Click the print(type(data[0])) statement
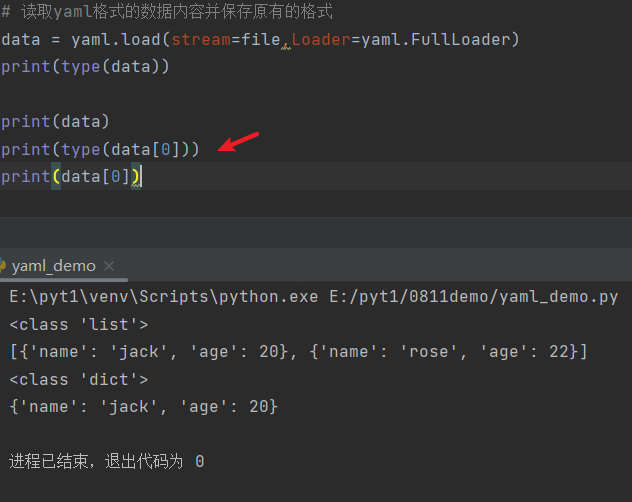 (100, 149)
